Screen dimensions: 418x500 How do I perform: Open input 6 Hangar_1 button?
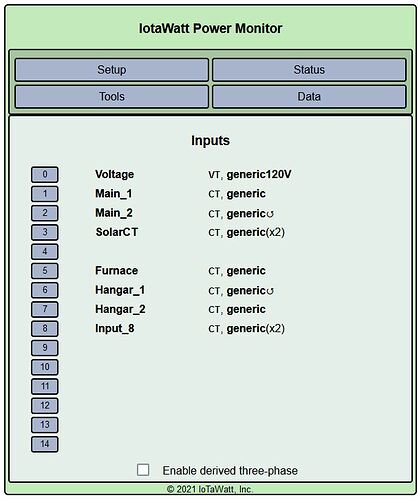45,290
